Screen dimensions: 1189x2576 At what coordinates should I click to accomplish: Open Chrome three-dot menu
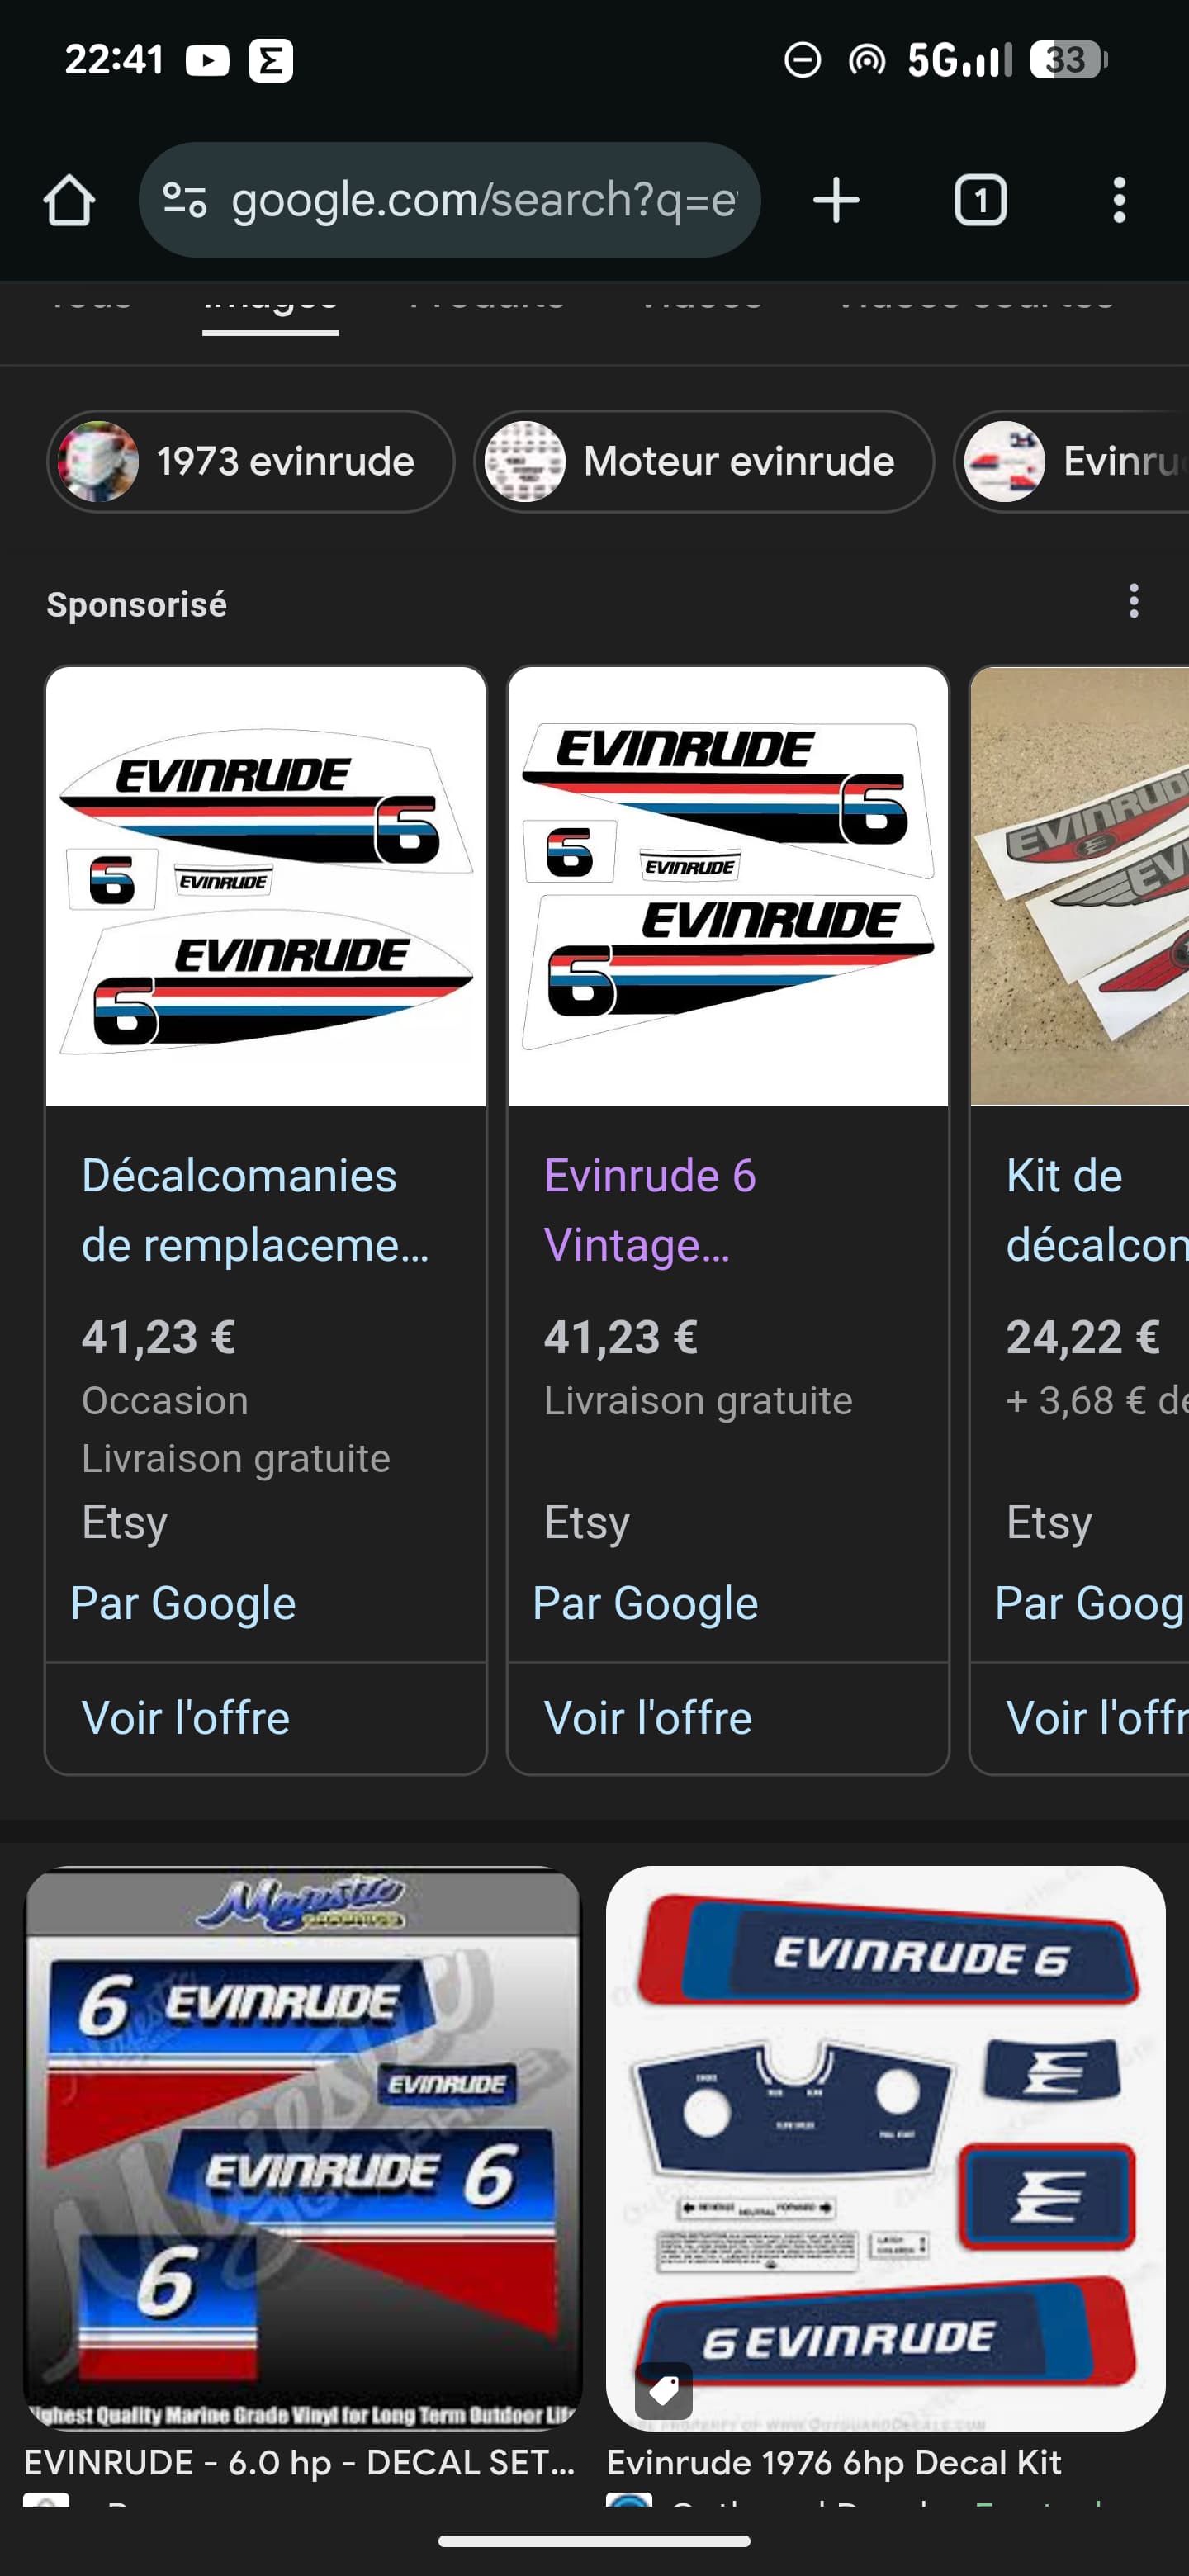(x=1119, y=200)
